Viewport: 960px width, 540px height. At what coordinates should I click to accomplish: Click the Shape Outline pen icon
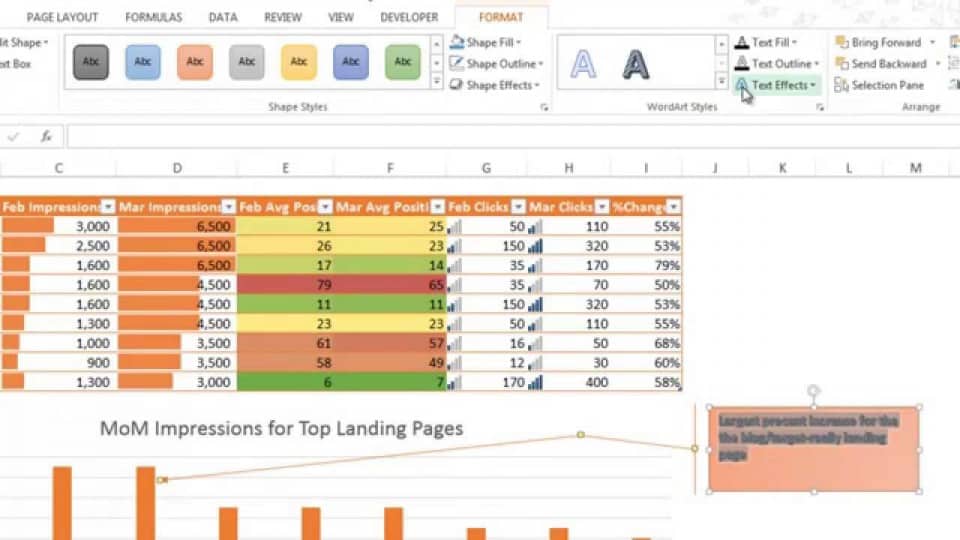point(457,63)
